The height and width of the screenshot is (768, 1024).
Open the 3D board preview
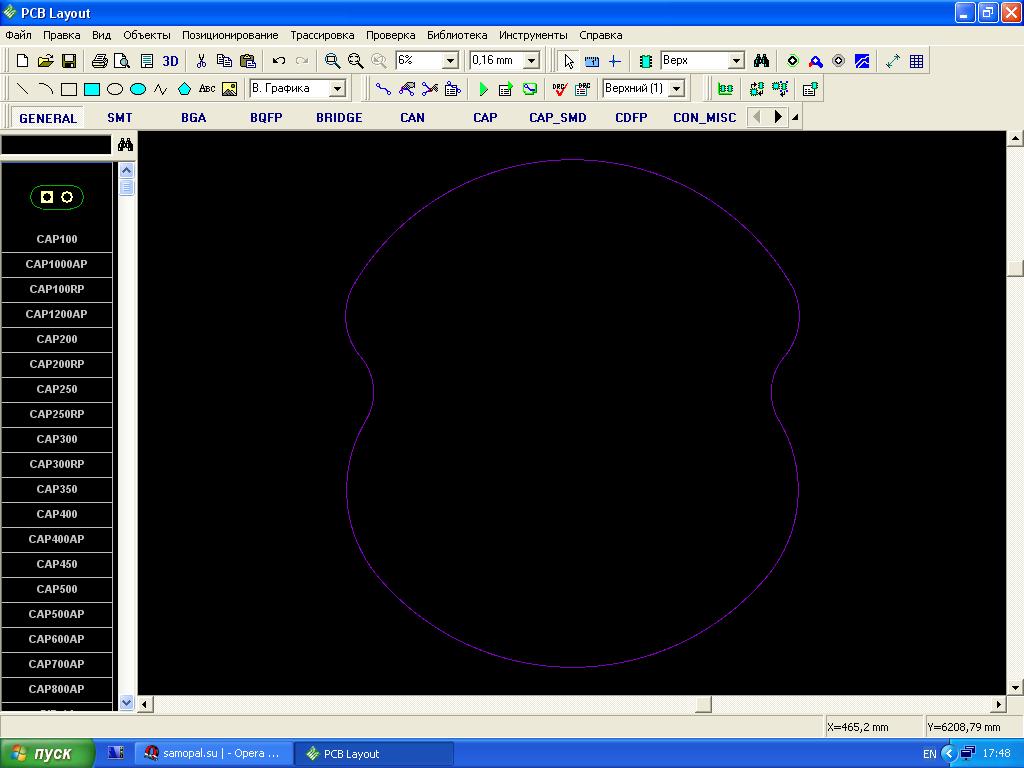(170, 61)
